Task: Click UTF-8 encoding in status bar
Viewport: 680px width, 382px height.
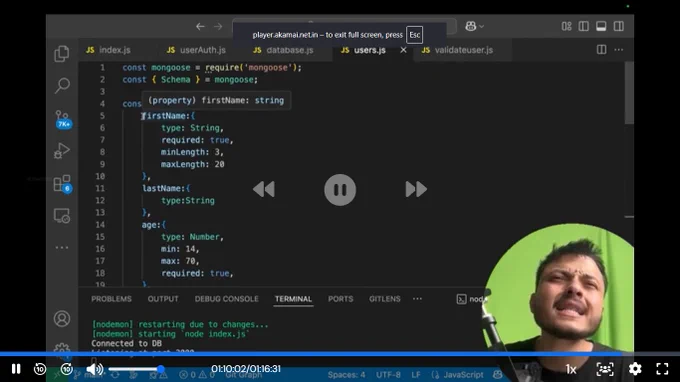Action: point(388,375)
